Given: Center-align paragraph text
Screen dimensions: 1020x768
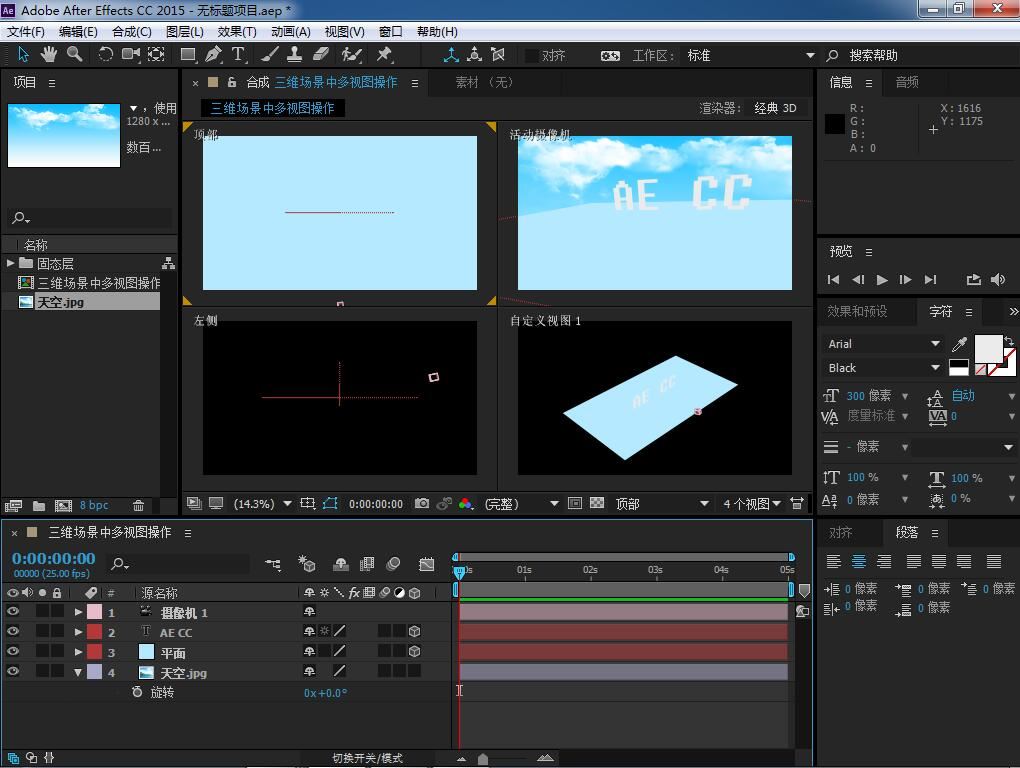Looking at the screenshot, I should (859, 561).
